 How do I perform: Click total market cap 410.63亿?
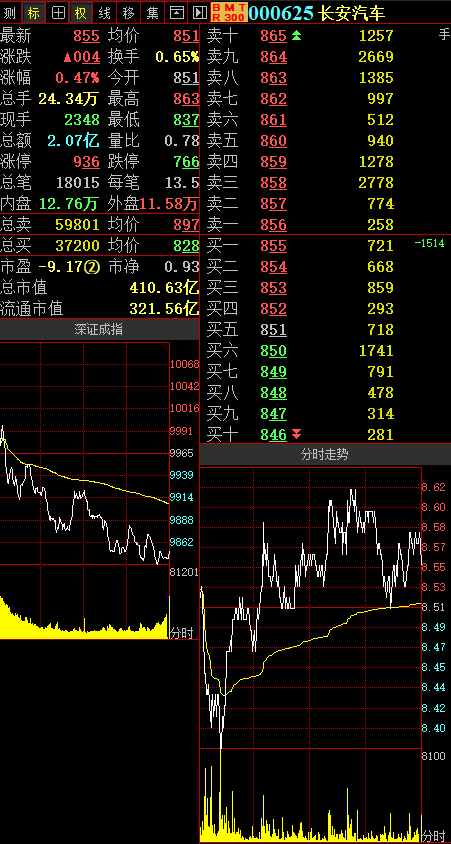click(x=164, y=288)
